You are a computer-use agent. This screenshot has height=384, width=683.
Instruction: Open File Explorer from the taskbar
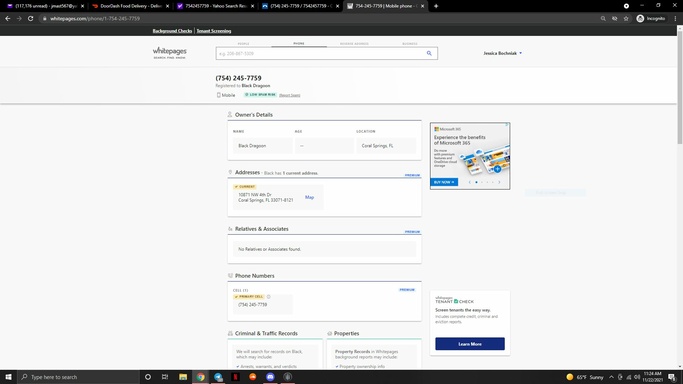click(183, 377)
